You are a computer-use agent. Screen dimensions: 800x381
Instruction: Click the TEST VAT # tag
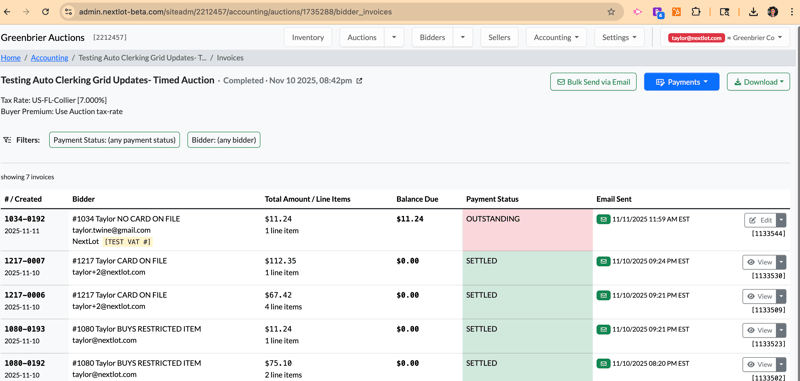[128, 241]
